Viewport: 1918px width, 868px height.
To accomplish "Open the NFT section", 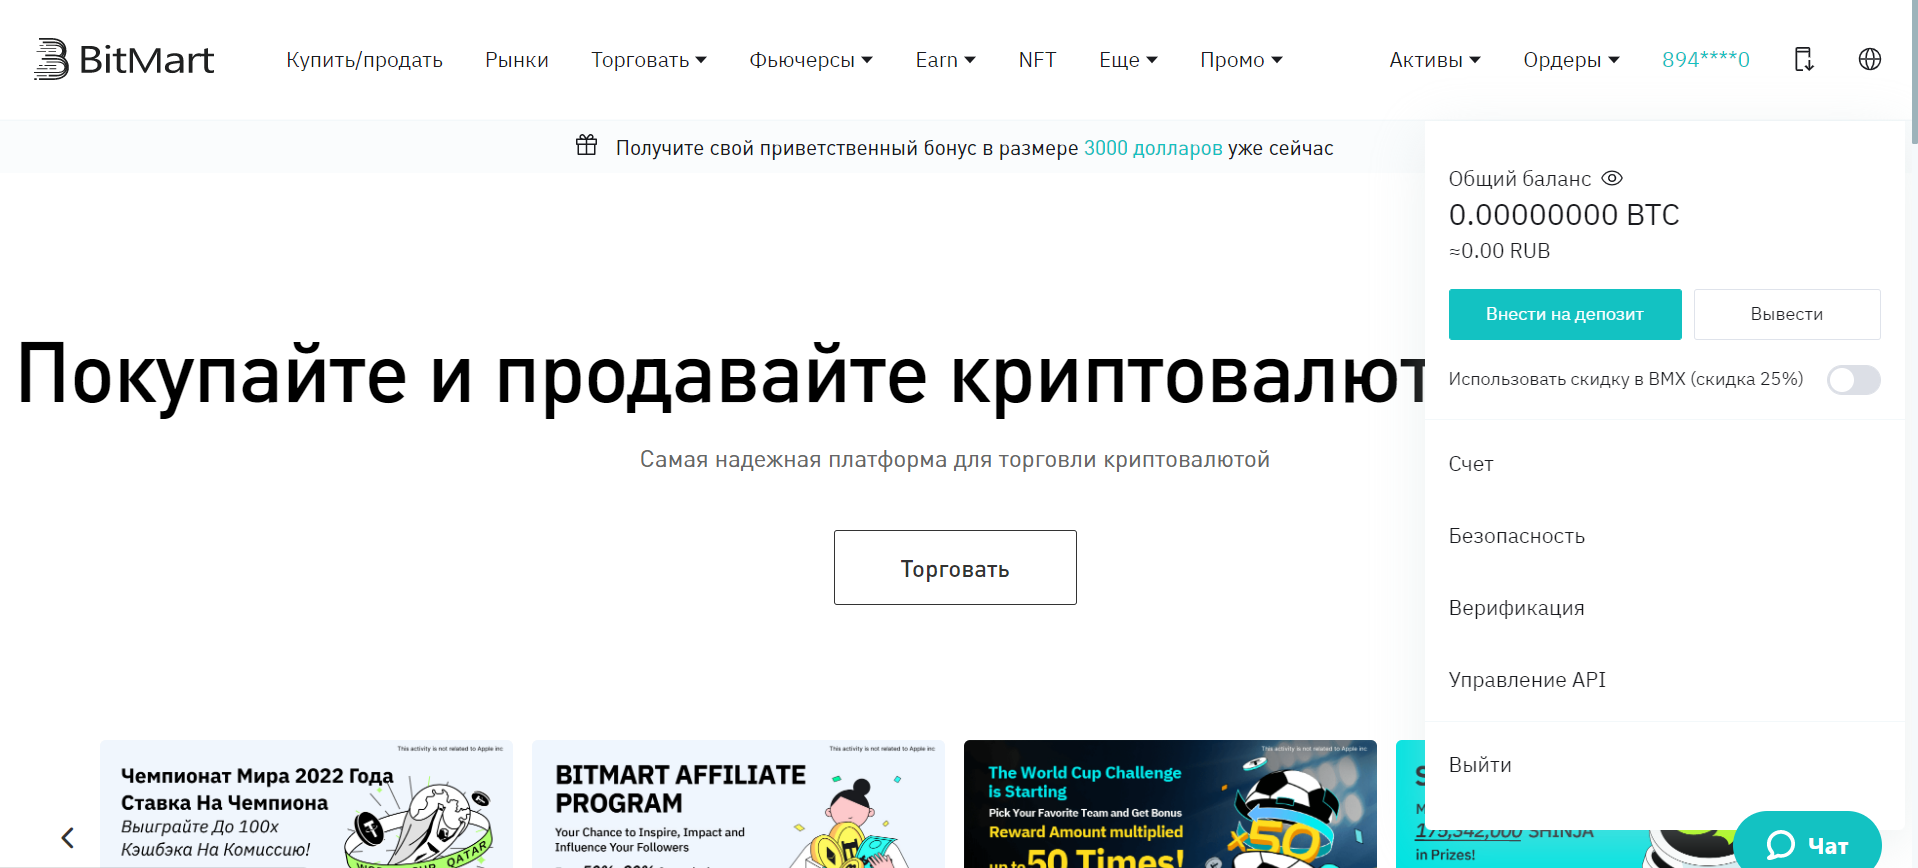I will pyautogui.click(x=1037, y=60).
